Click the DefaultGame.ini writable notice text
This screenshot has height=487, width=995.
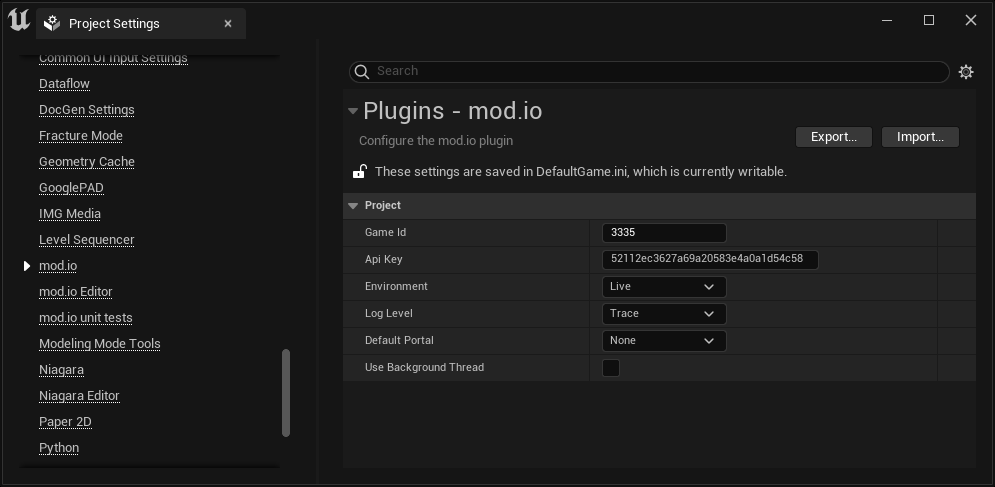click(581, 172)
